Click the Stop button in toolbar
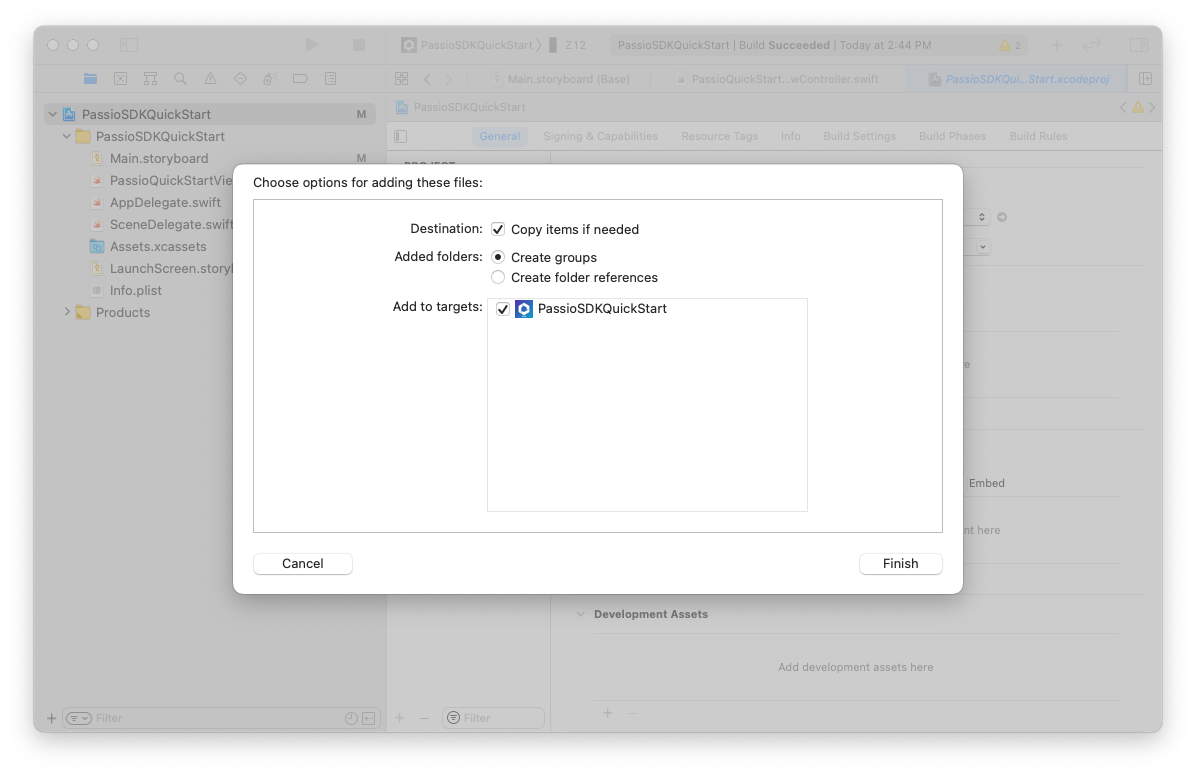The image size is (1196, 774). 358,45
